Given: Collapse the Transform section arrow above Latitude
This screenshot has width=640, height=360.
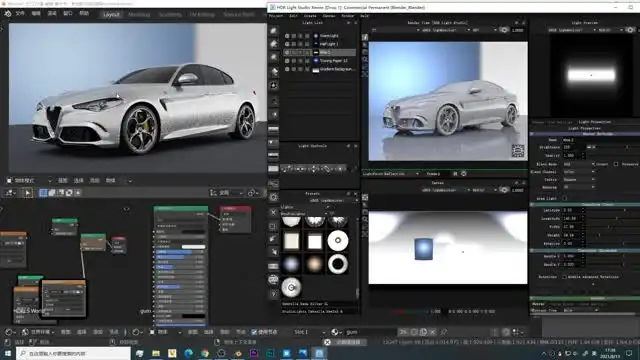Looking at the screenshot, I should 532,204.
